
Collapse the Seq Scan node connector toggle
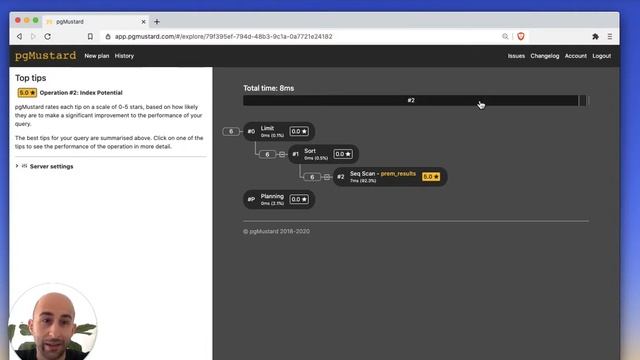pos(327,177)
